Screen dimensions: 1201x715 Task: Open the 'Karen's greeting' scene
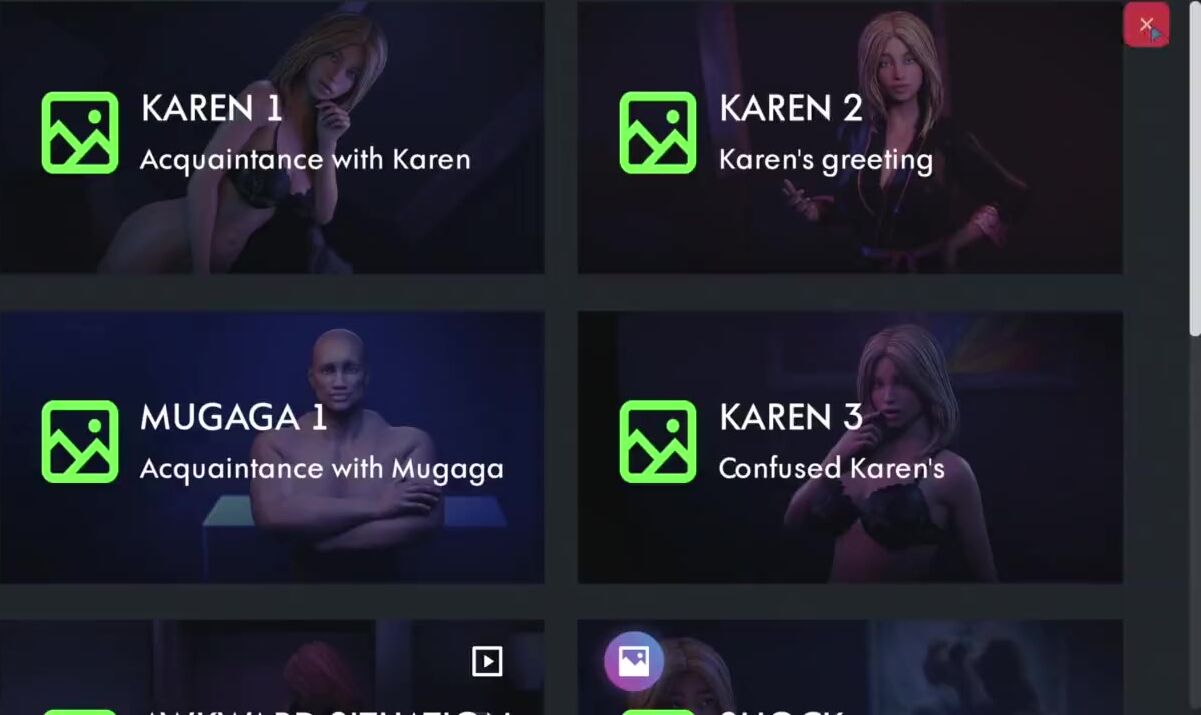point(826,161)
